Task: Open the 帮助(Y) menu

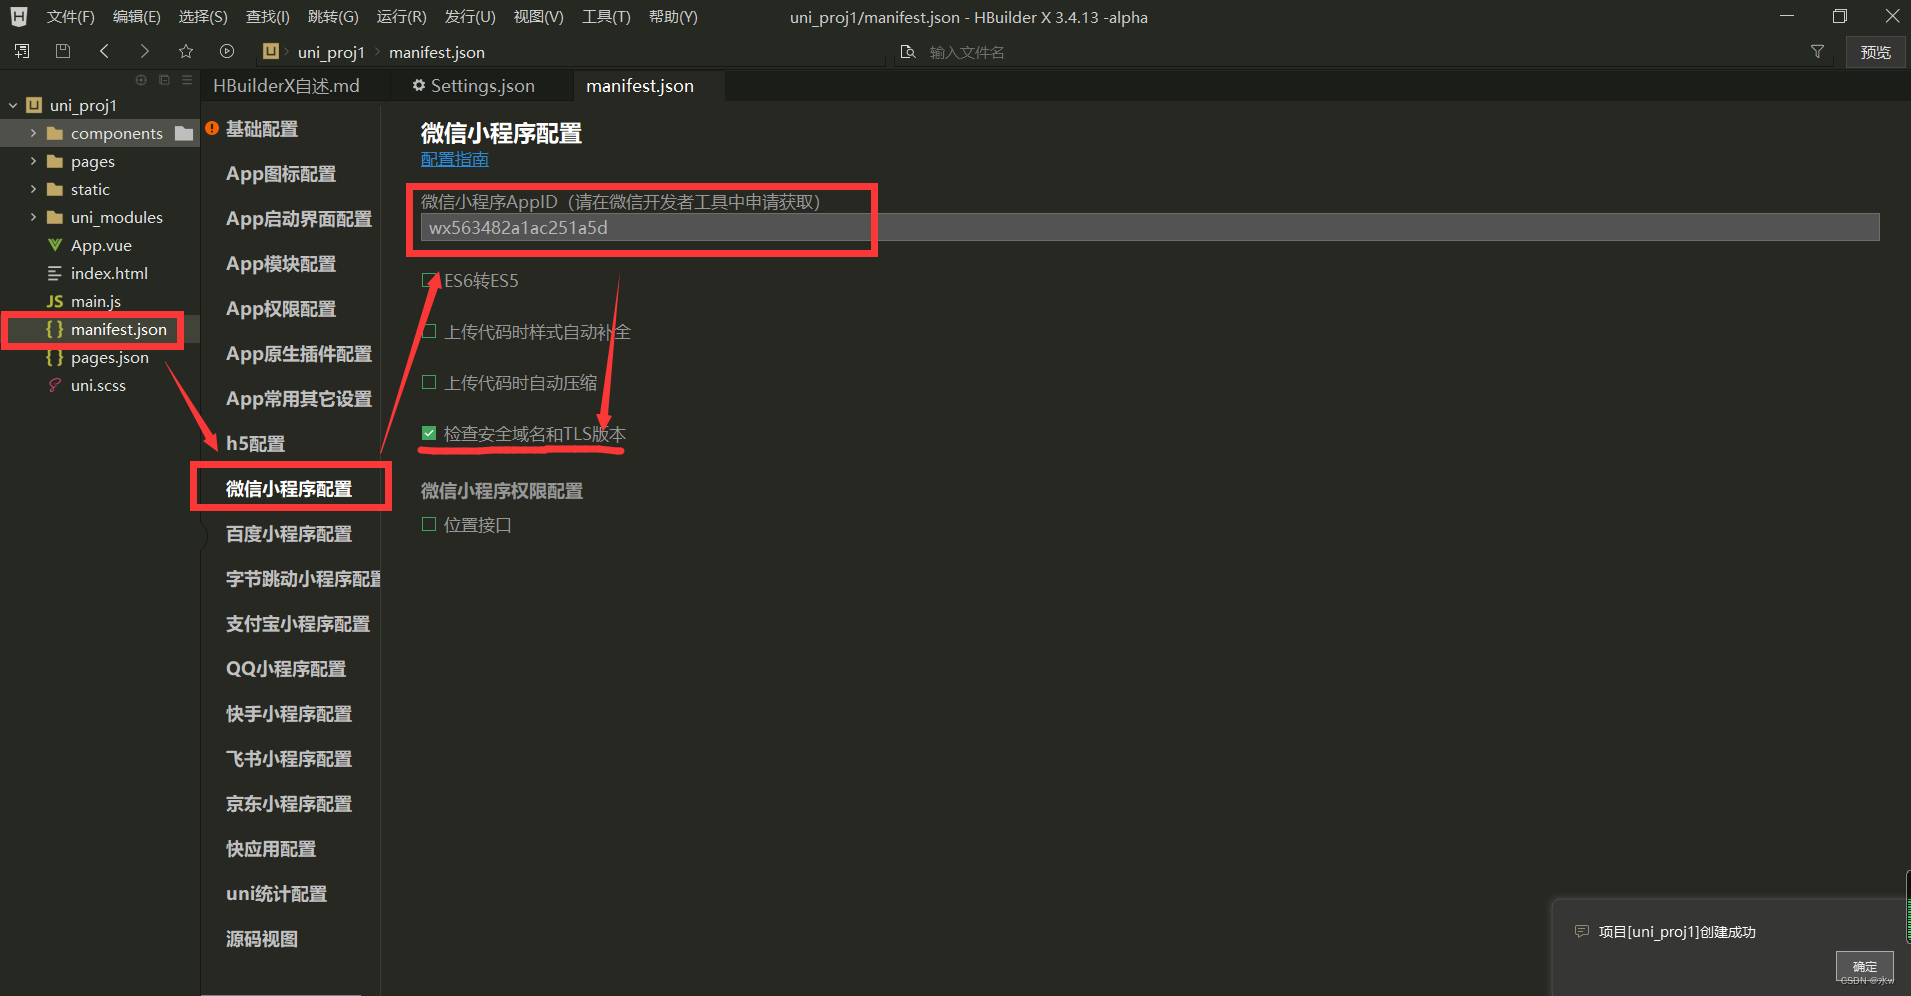Action: 673,17
